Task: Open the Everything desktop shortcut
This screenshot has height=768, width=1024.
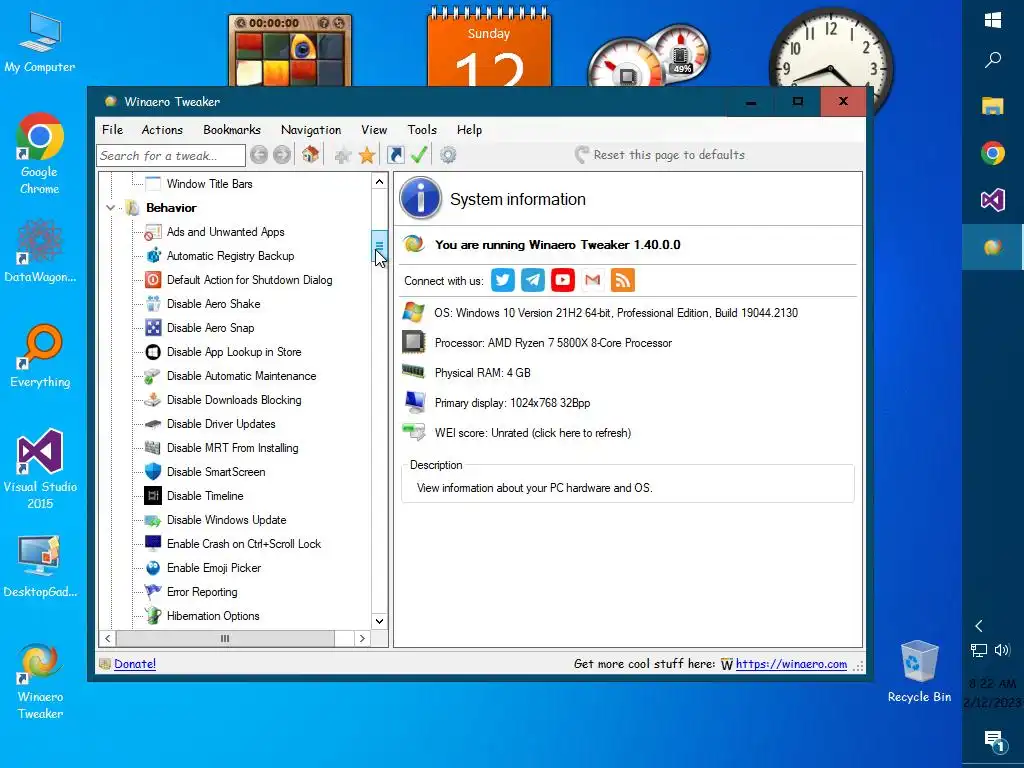Action: coord(40,356)
